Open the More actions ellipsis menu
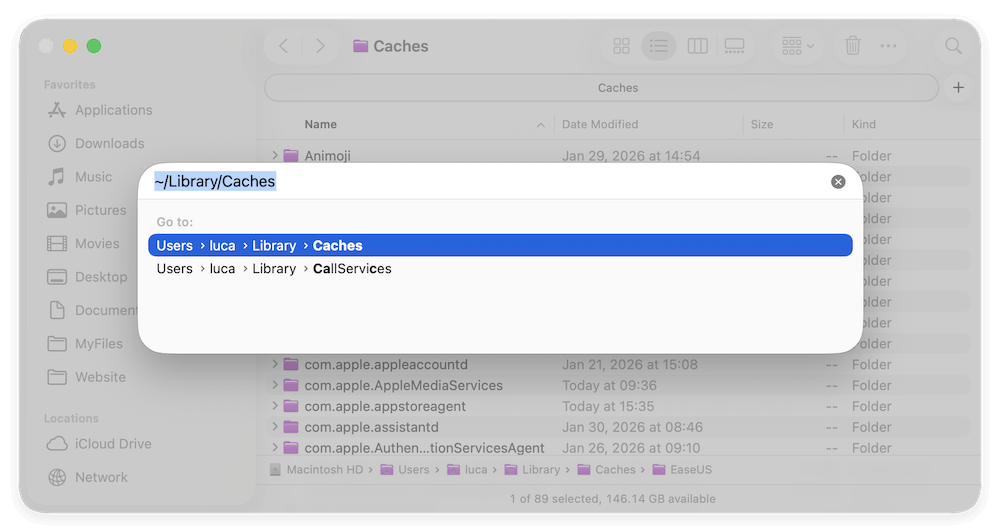The height and width of the screenshot is (532, 1000). point(888,46)
